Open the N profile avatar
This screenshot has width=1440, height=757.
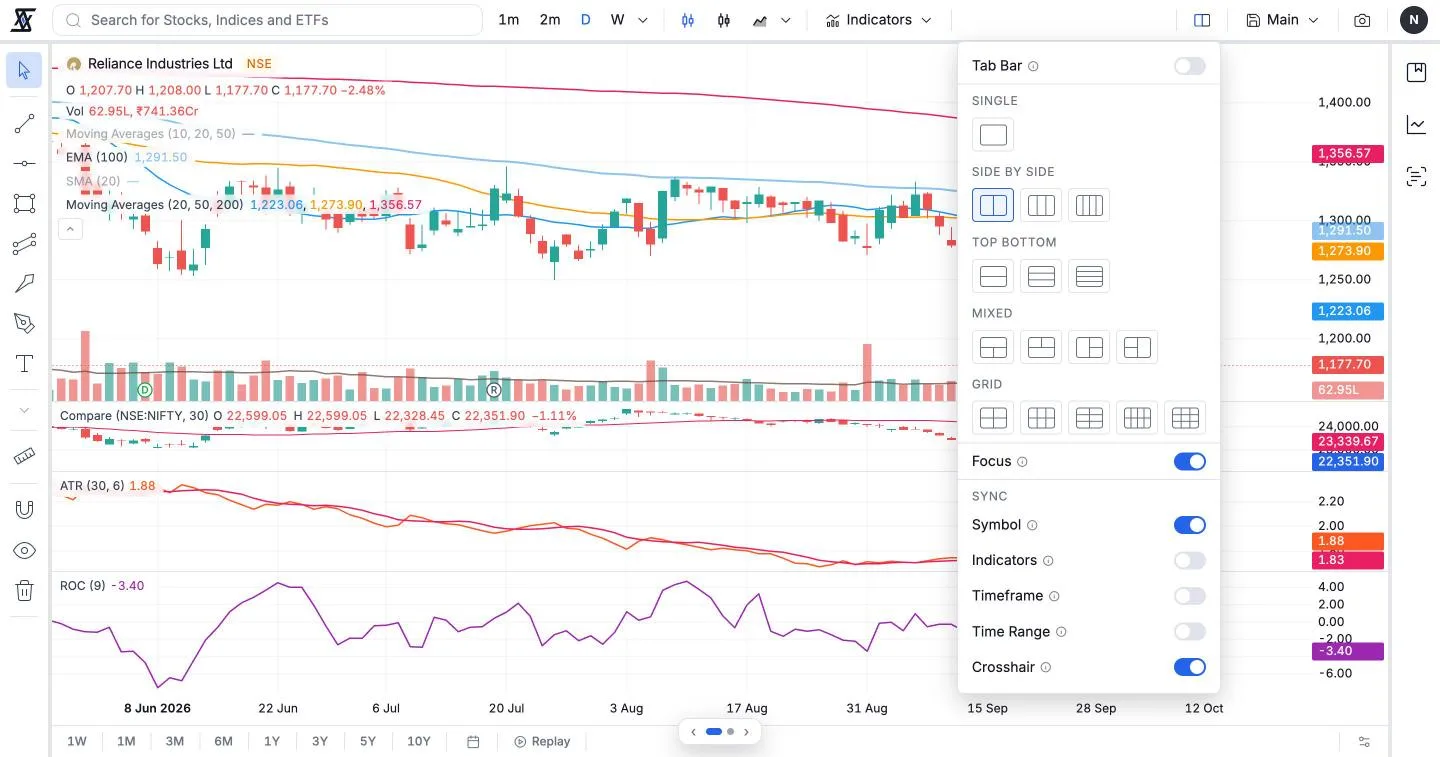(x=1413, y=20)
